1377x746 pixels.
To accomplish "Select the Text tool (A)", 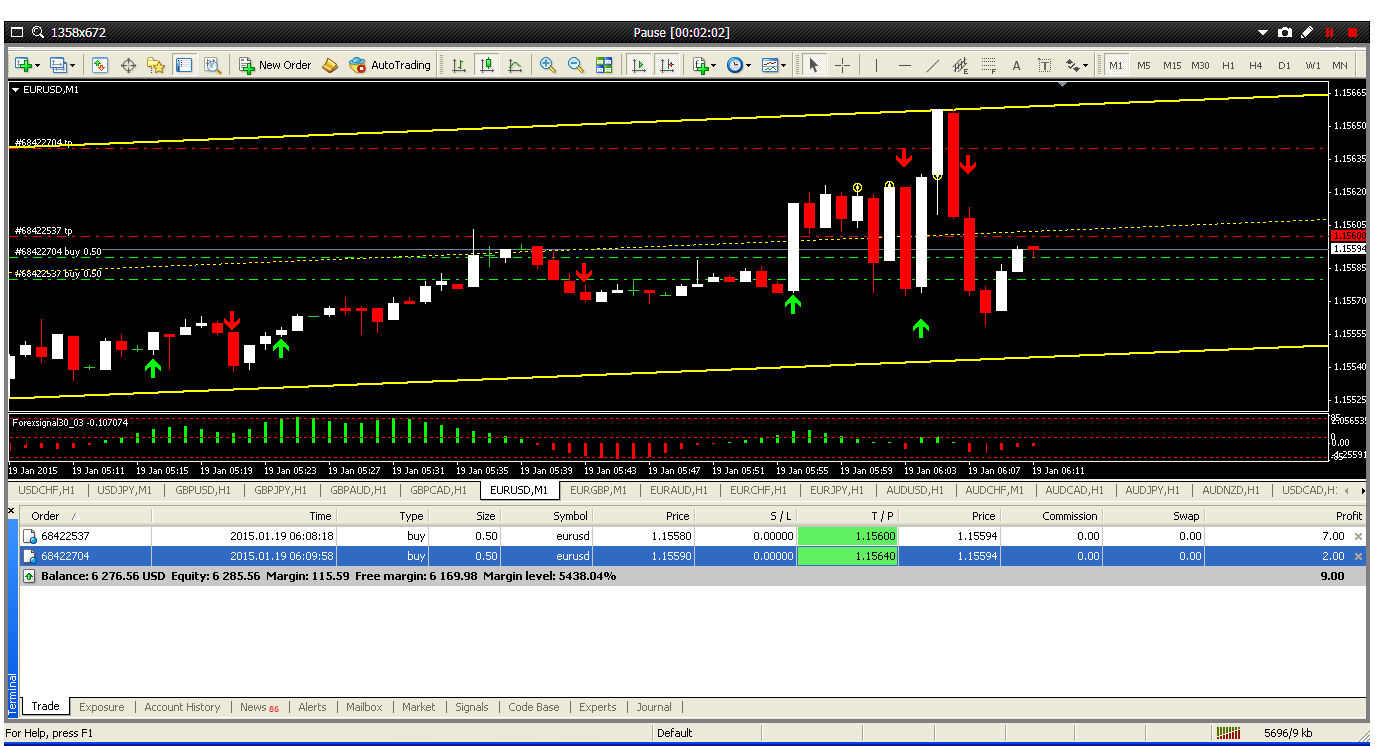I will click(x=1016, y=65).
